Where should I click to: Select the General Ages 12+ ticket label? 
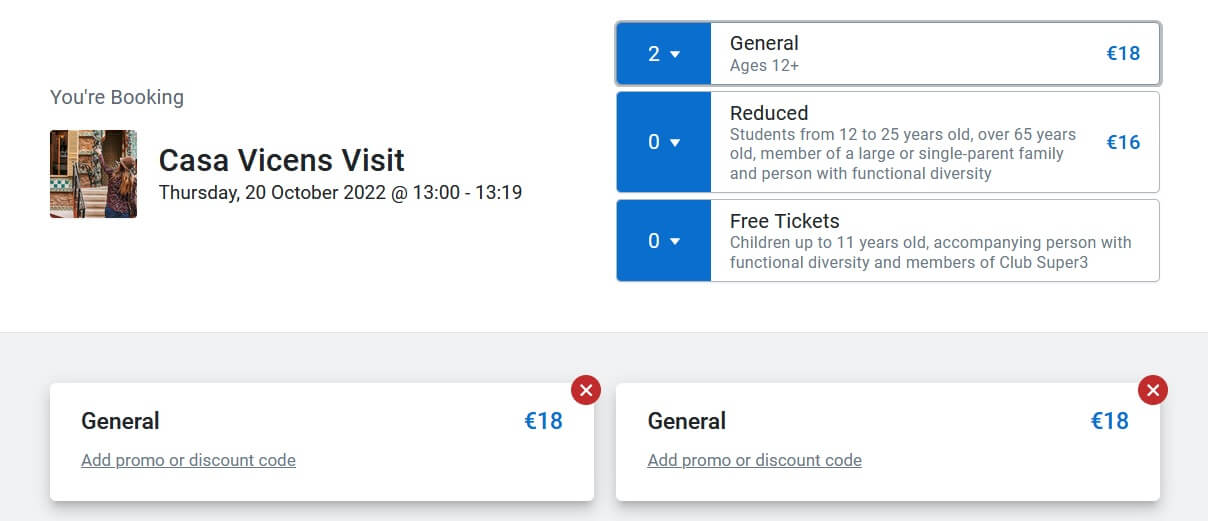(764, 54)
